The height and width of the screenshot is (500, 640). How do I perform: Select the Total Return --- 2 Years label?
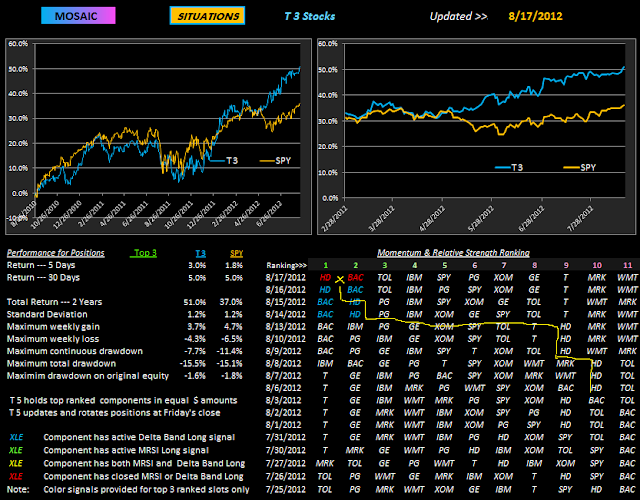(x=54, y=302)
